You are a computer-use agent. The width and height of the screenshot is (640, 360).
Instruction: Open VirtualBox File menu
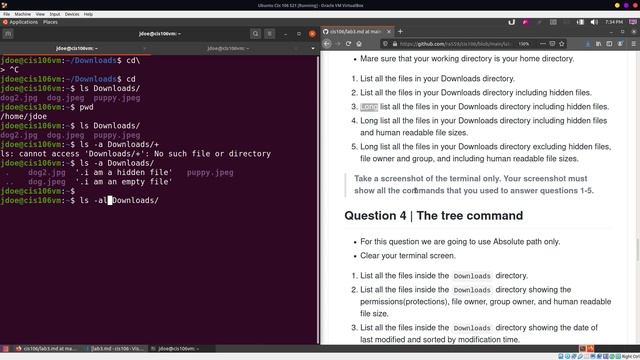coord(7,14)
